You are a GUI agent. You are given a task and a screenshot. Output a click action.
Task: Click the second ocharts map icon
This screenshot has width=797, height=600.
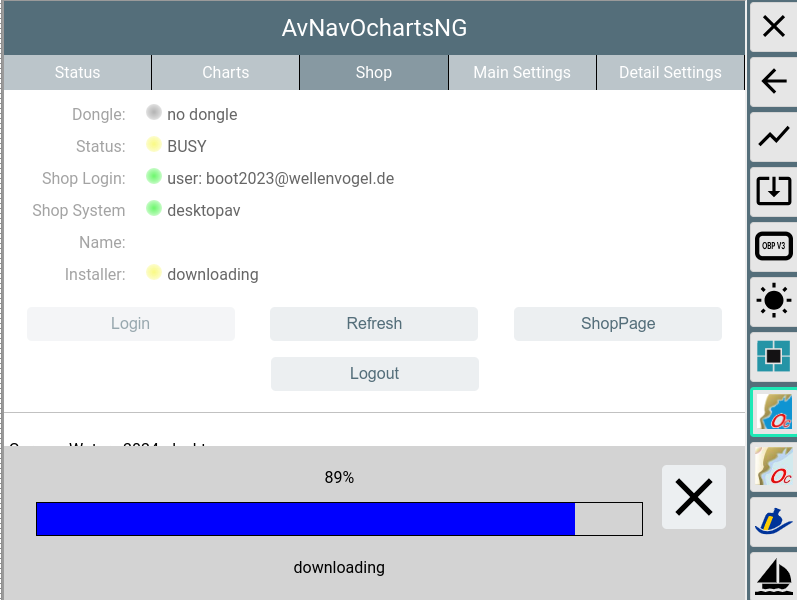[x=775, y=466]
